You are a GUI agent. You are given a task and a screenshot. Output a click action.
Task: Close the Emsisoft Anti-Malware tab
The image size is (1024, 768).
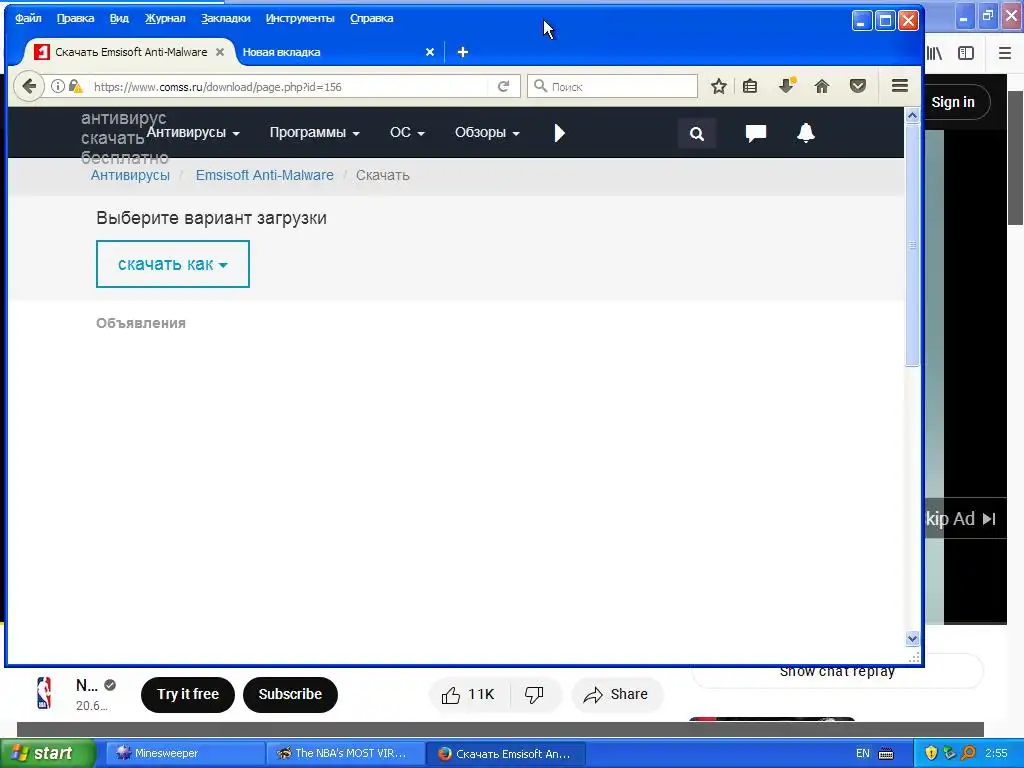(220, 52)
